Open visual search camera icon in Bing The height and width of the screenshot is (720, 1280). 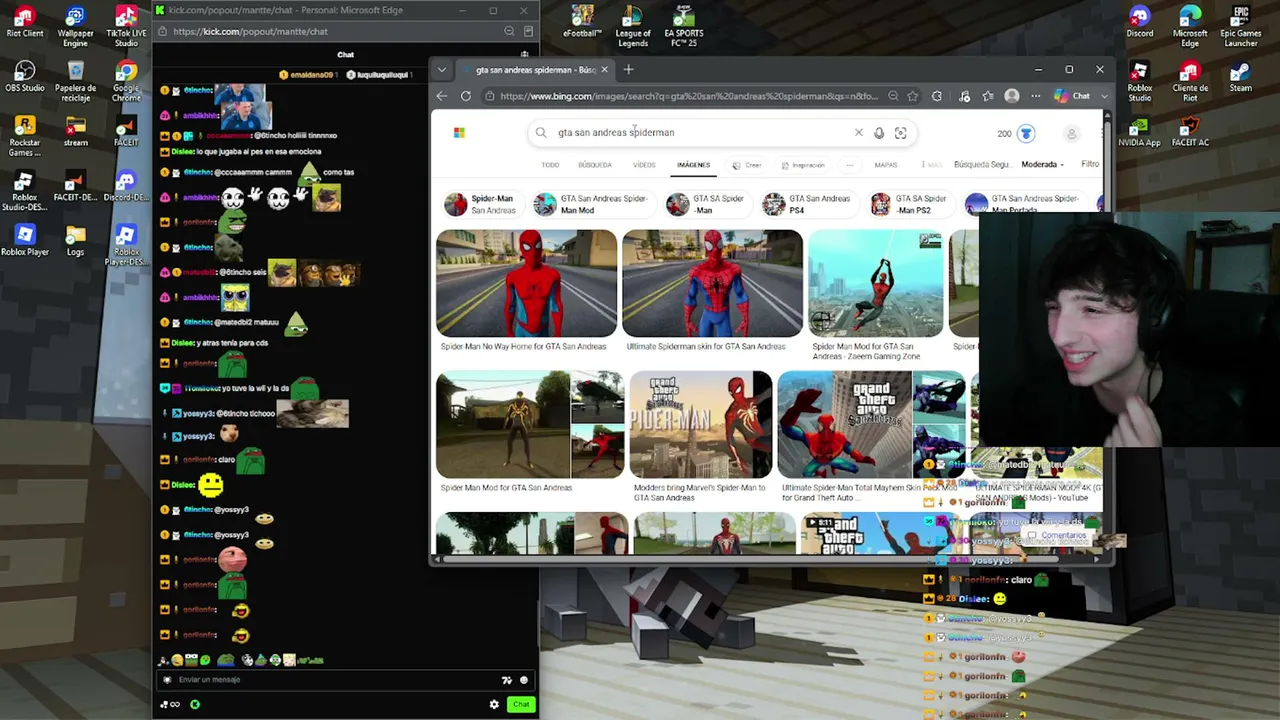click(900, 132)
